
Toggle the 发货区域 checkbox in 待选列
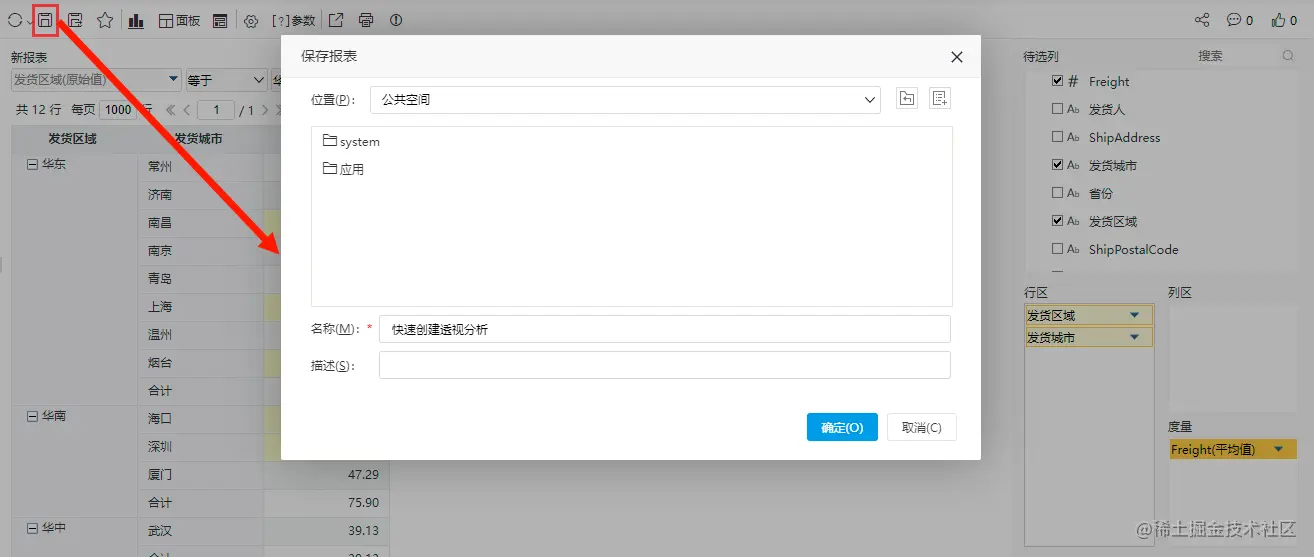[1058, 221]
